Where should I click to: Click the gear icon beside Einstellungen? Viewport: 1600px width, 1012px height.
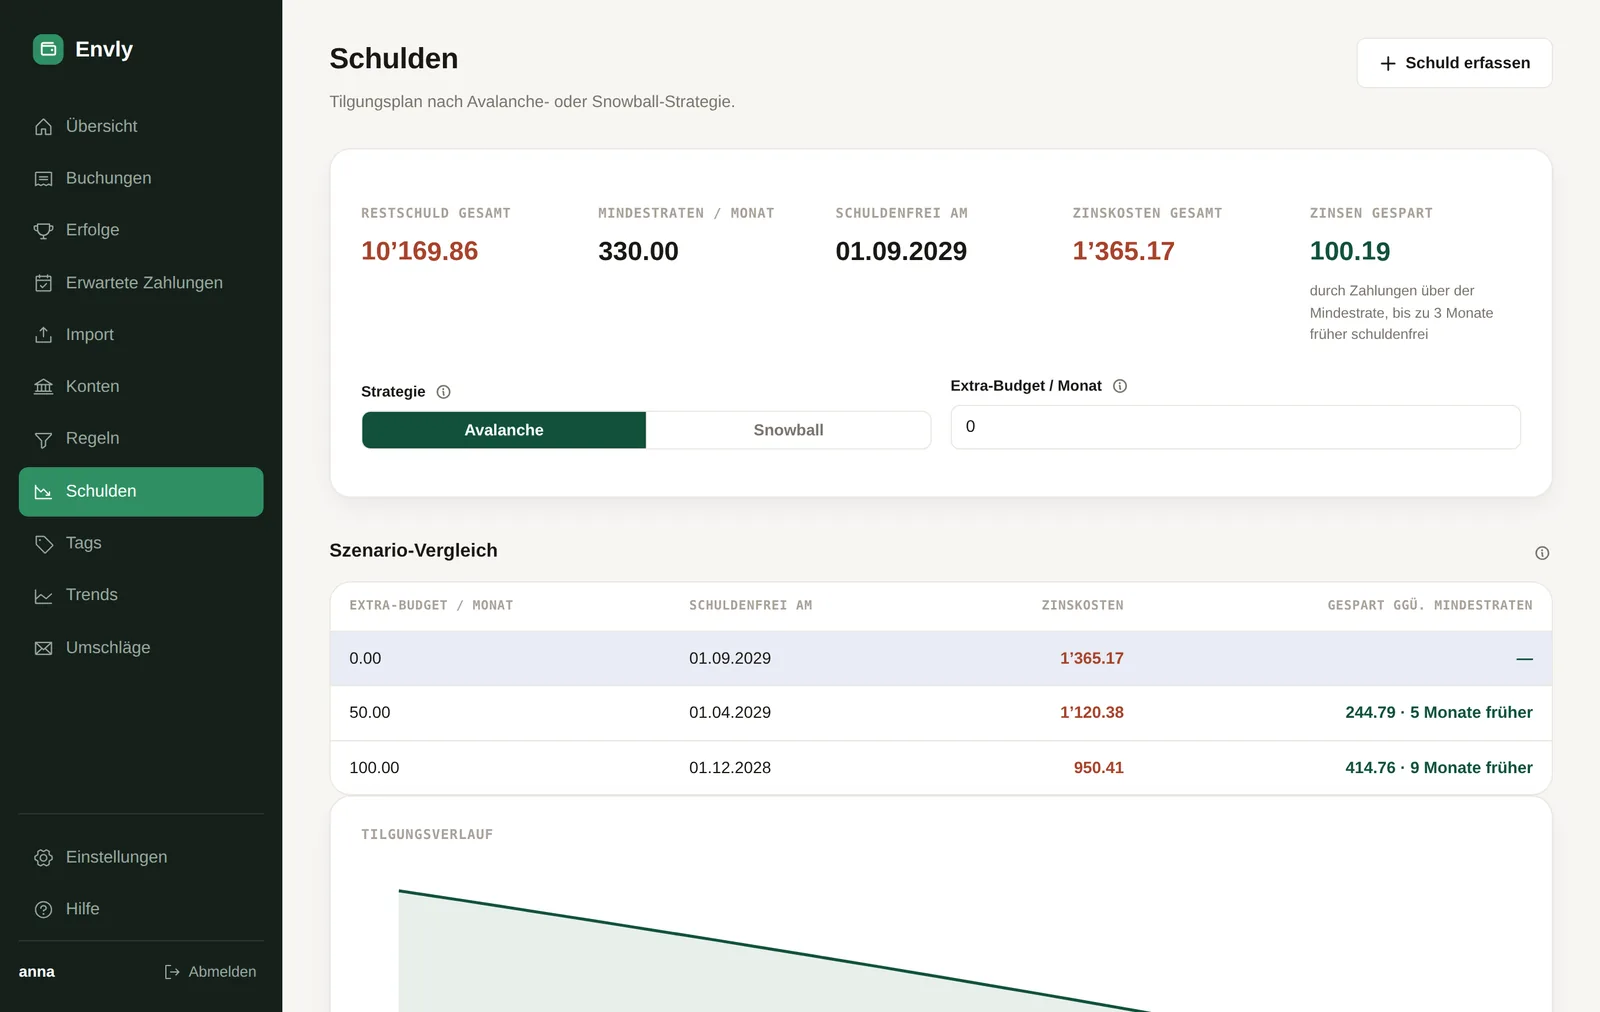(x=43, y=858)
